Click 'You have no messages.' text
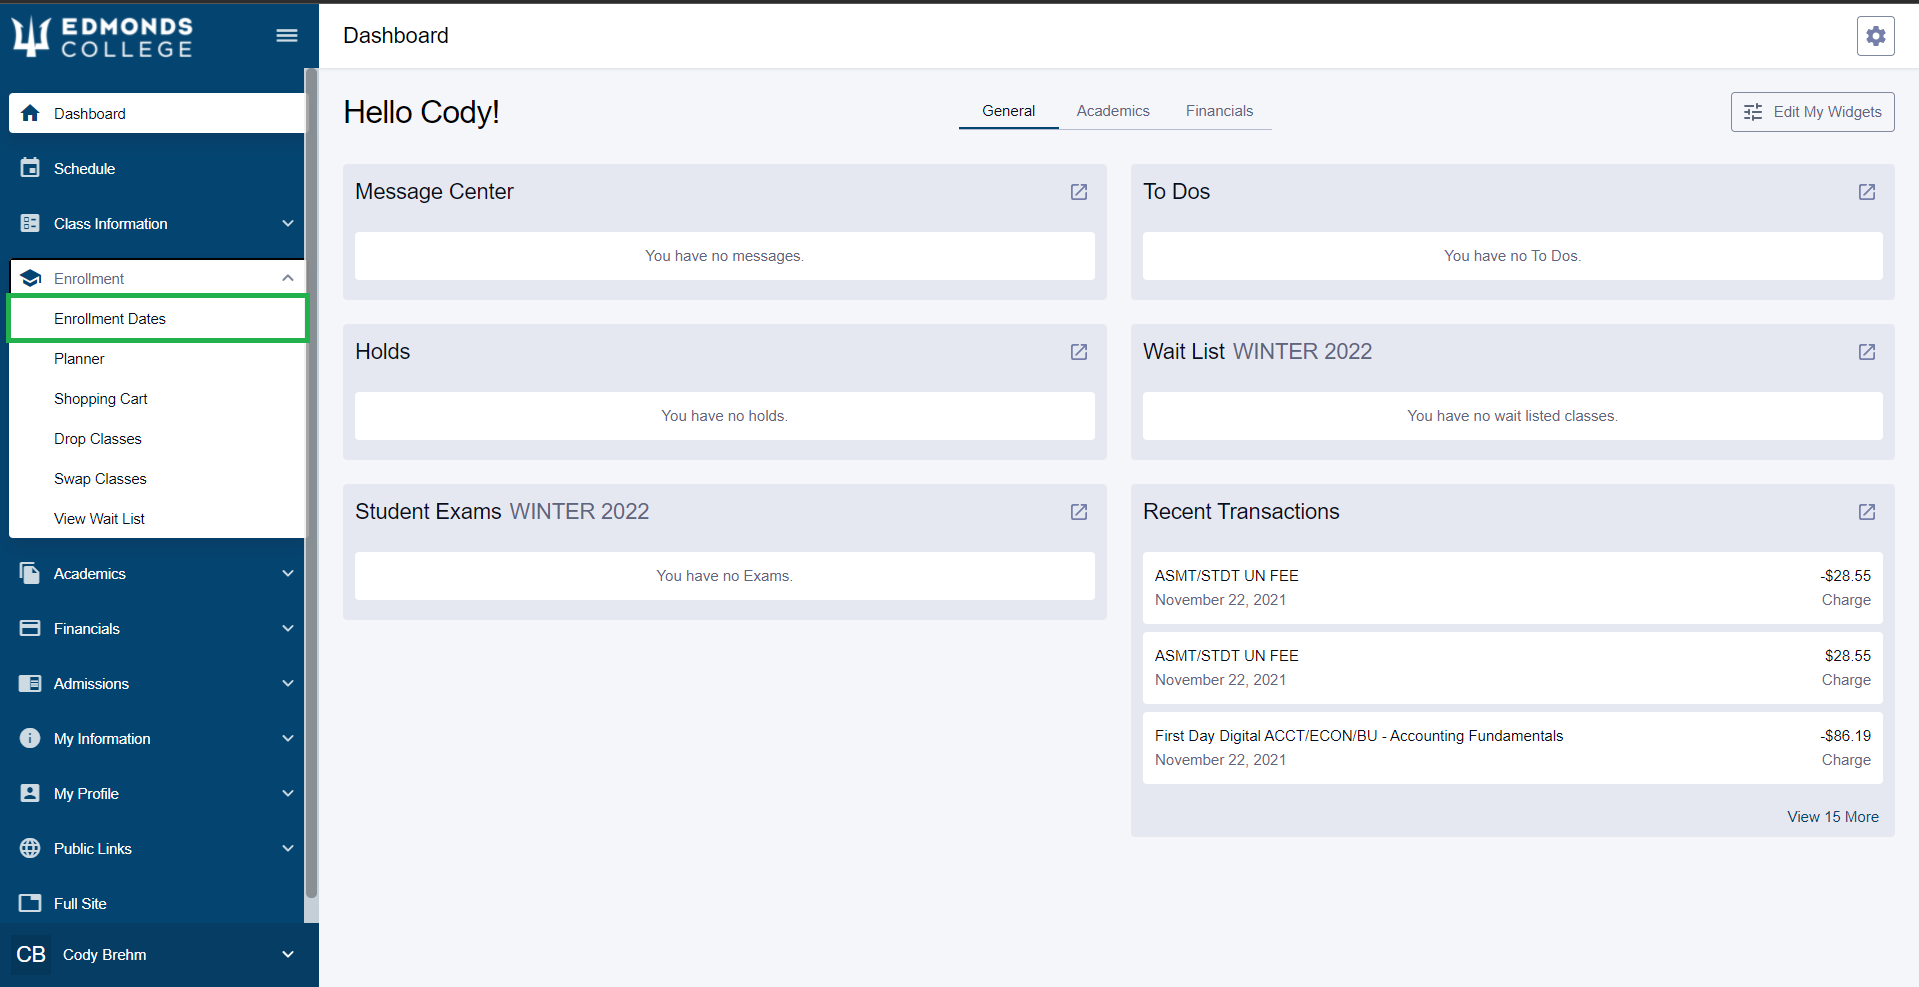Viewport: 1919px width, 987px height. click(x=724, y=256)
